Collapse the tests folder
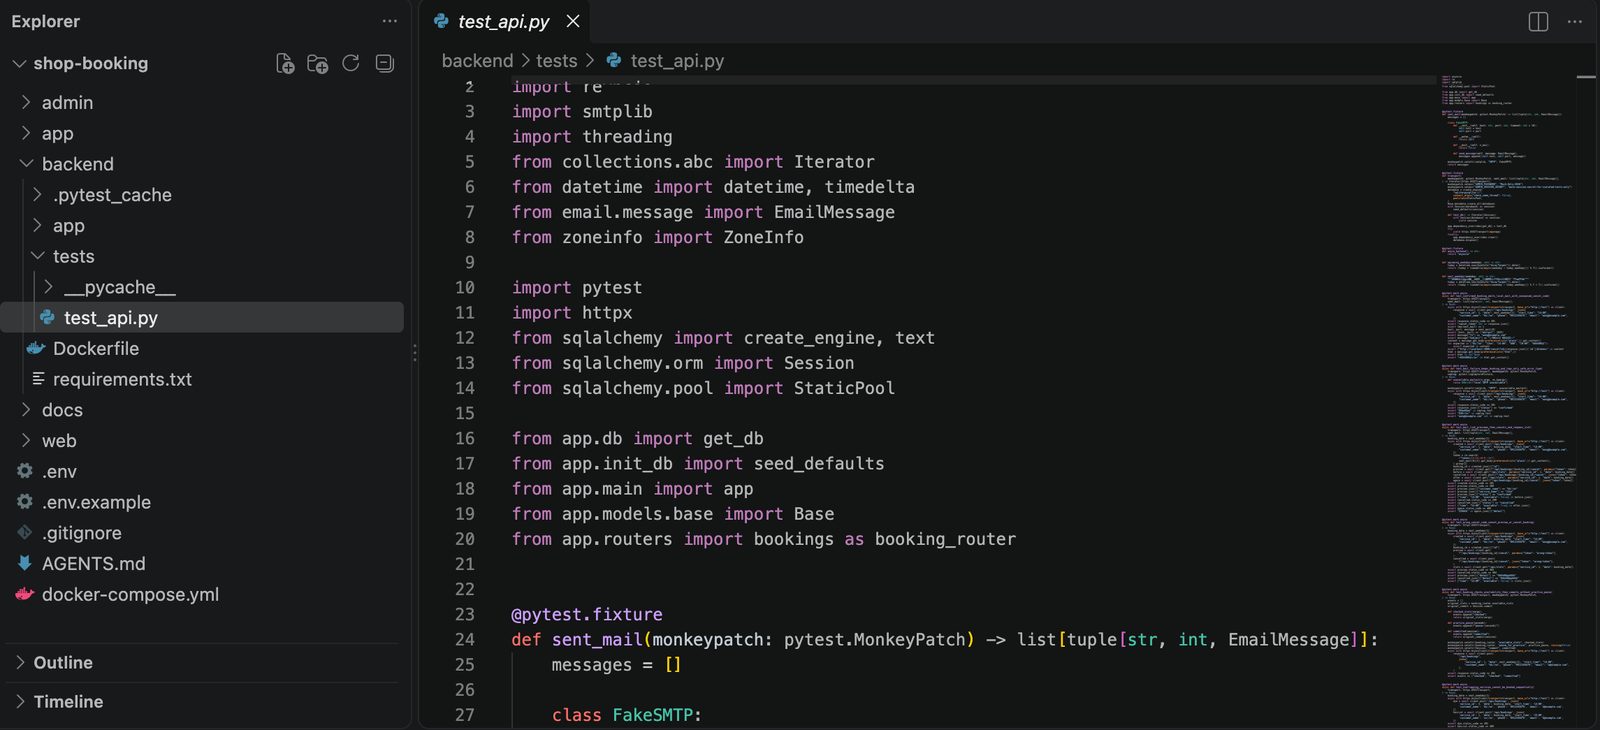This screenshot has width=1600, height=730. tap(37, 256)
